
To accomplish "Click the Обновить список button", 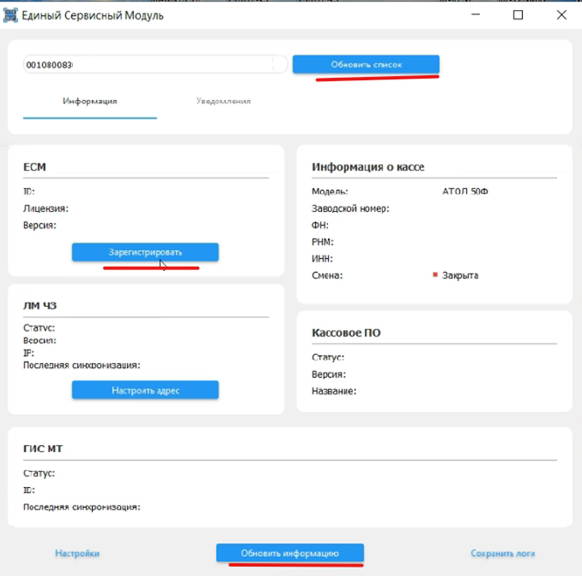I will (x=366, y=65).
